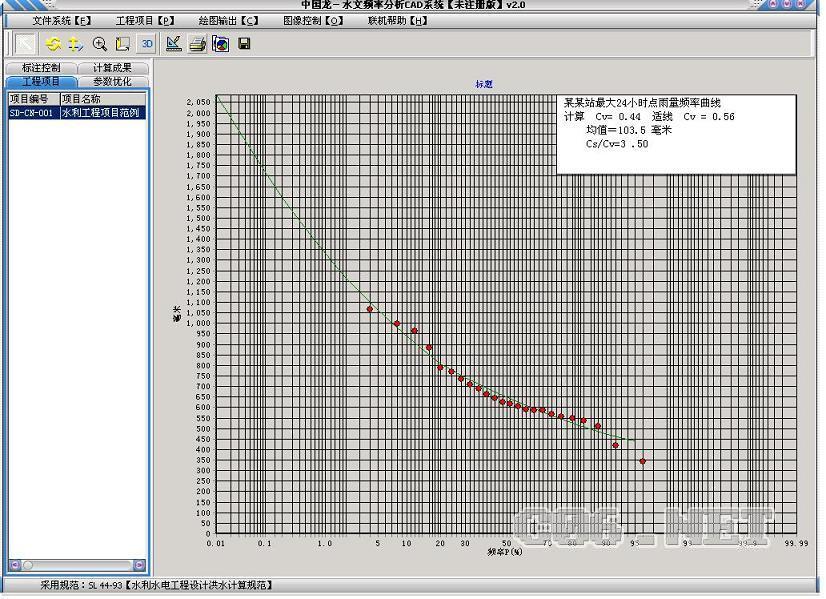Open the 图像控制【O】 menu
Image resolution: width=826 pixels, height=599 pixels.
[313, 21]
